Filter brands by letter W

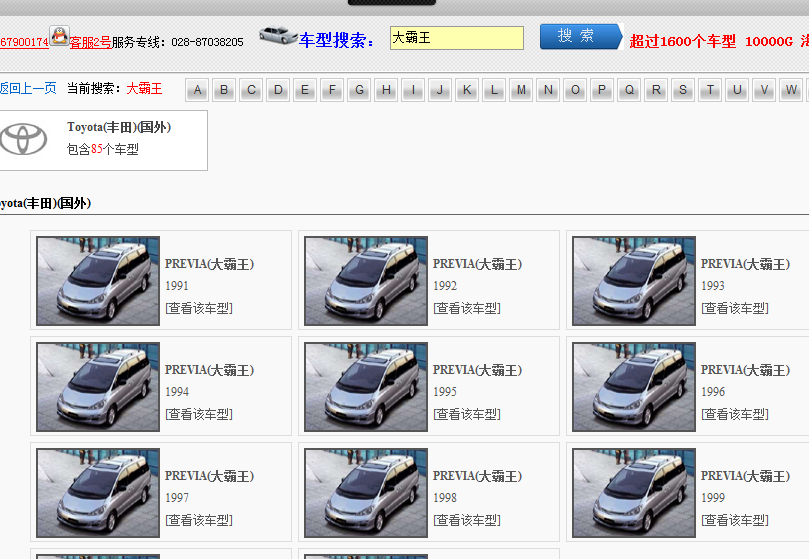tap(791, 90)
